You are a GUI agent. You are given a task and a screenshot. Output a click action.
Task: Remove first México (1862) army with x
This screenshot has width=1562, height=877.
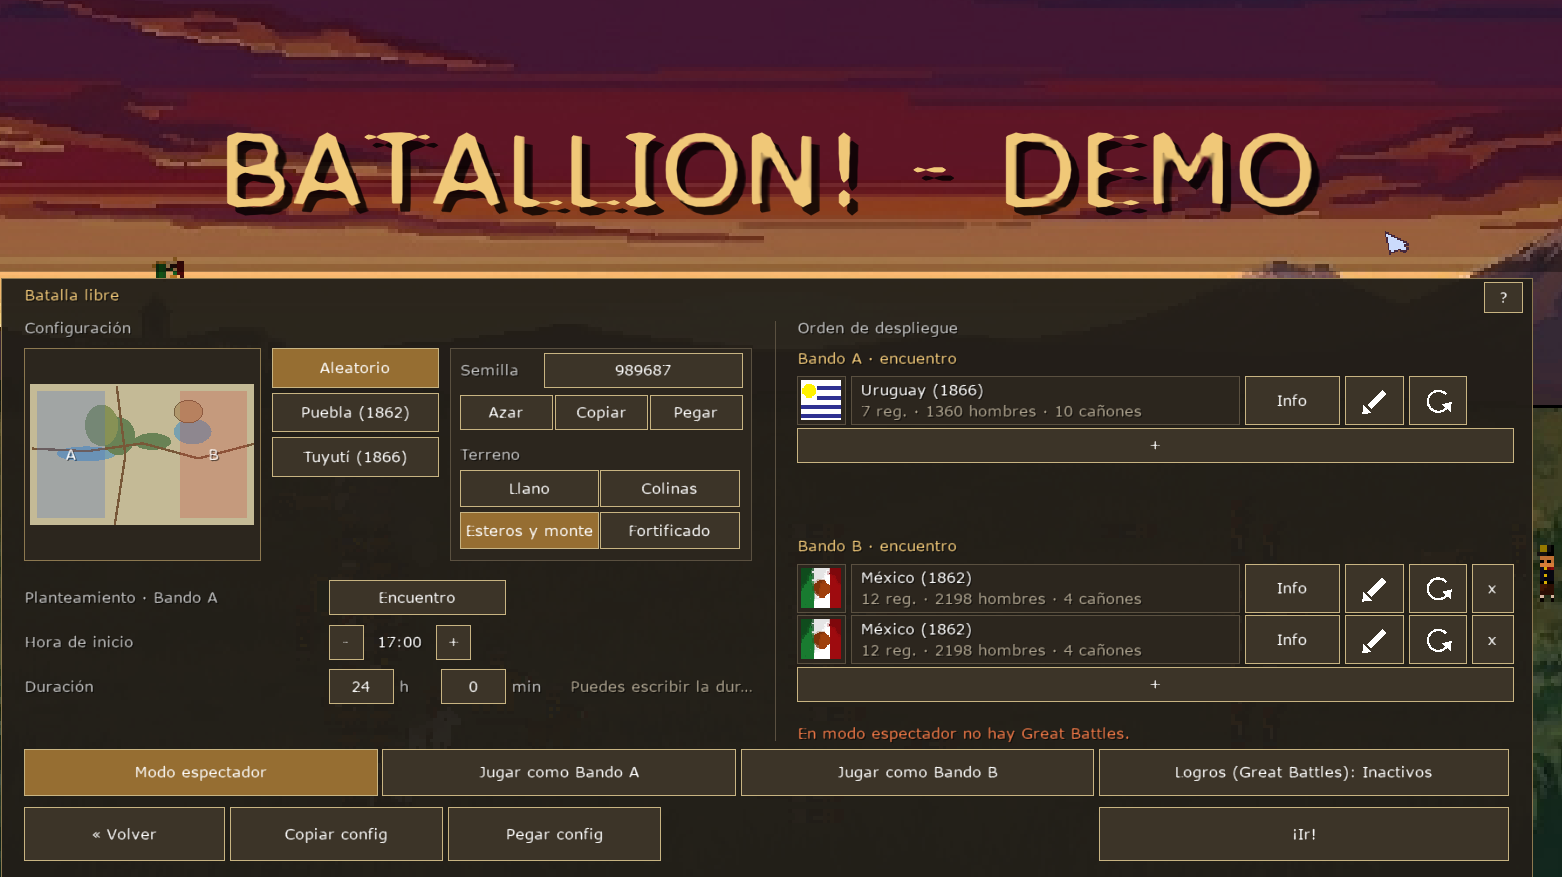pyautogui.click(x=1492, y=589)
